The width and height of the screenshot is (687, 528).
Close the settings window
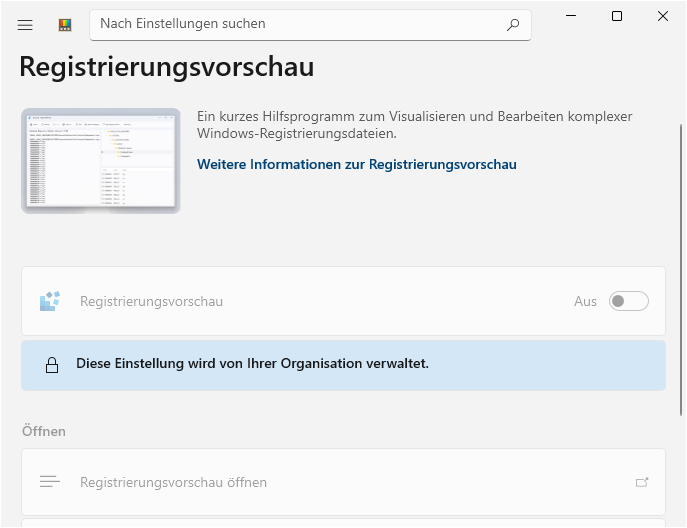[x=663, y=16]
